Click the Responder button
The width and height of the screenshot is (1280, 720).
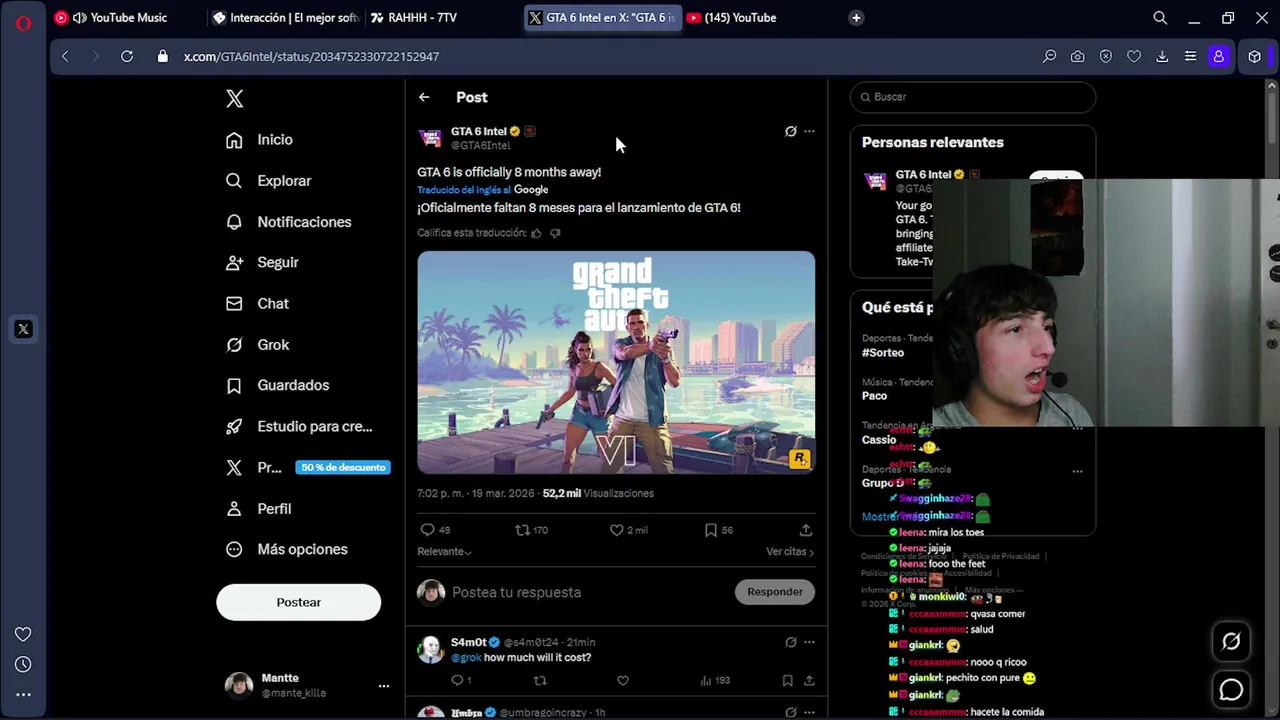coord(775,592)
